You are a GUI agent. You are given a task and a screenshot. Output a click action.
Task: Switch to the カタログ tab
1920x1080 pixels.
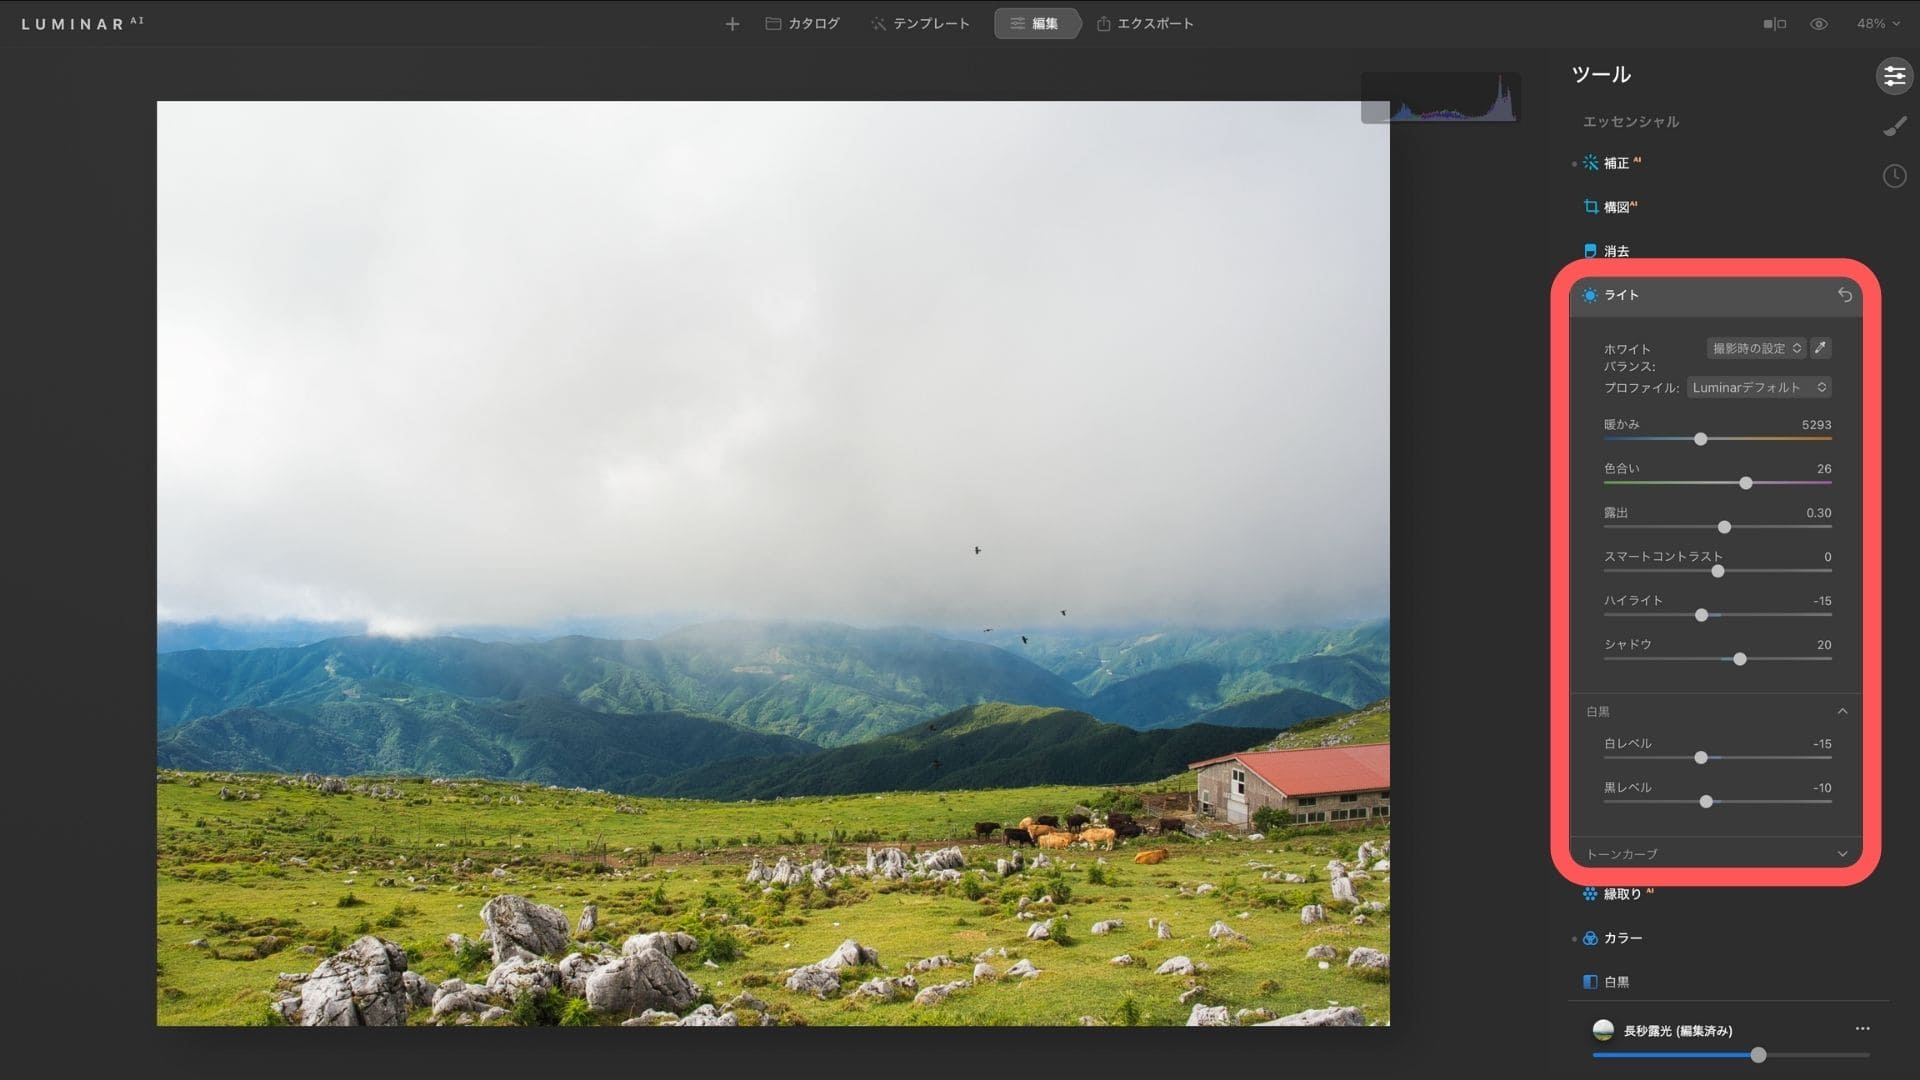coord(803,24)
